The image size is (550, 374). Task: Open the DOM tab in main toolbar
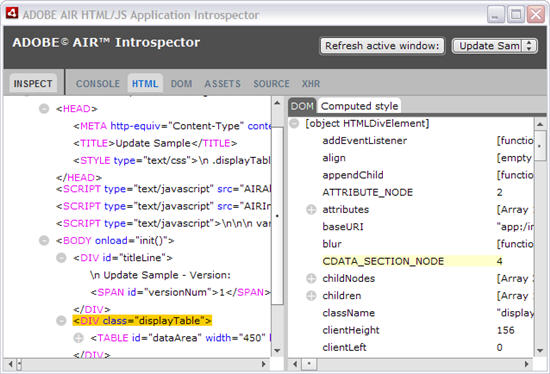[x=181, y=84]
